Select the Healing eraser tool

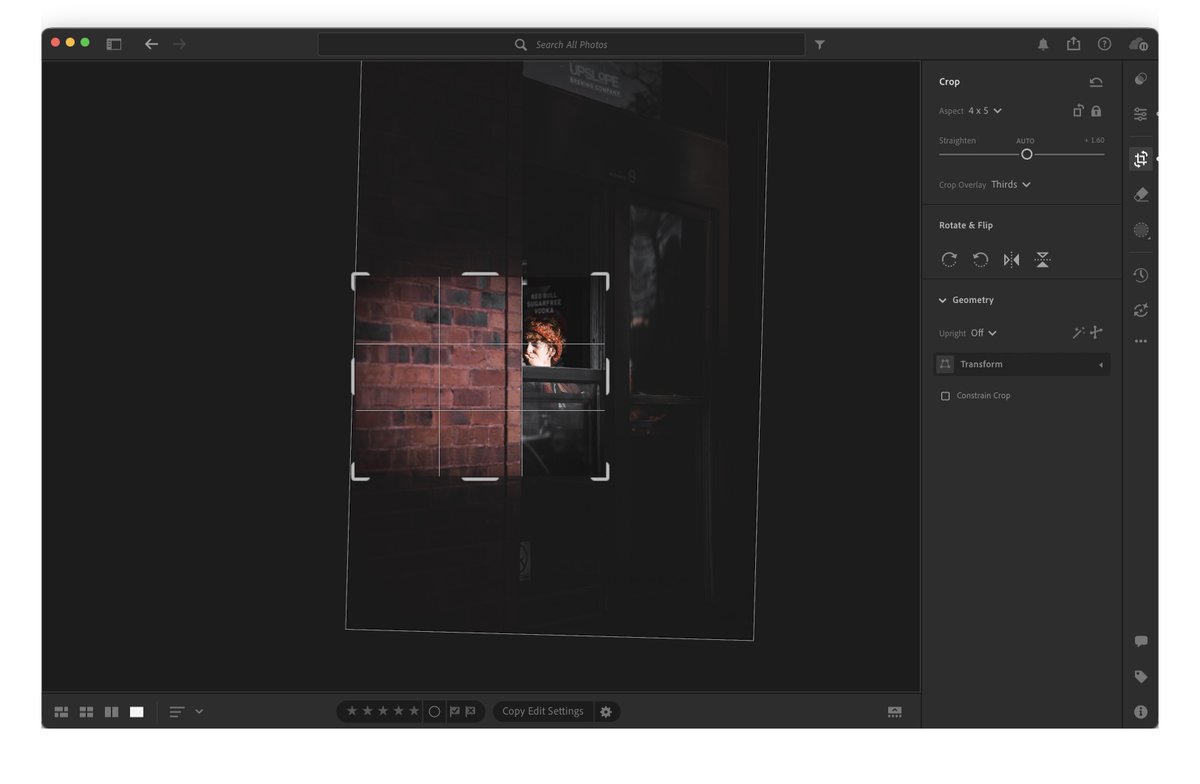pos(1140,195)
